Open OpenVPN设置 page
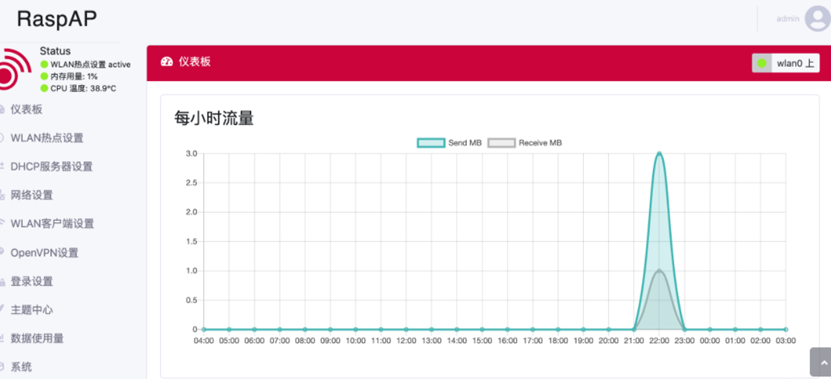 pos(45,253)
